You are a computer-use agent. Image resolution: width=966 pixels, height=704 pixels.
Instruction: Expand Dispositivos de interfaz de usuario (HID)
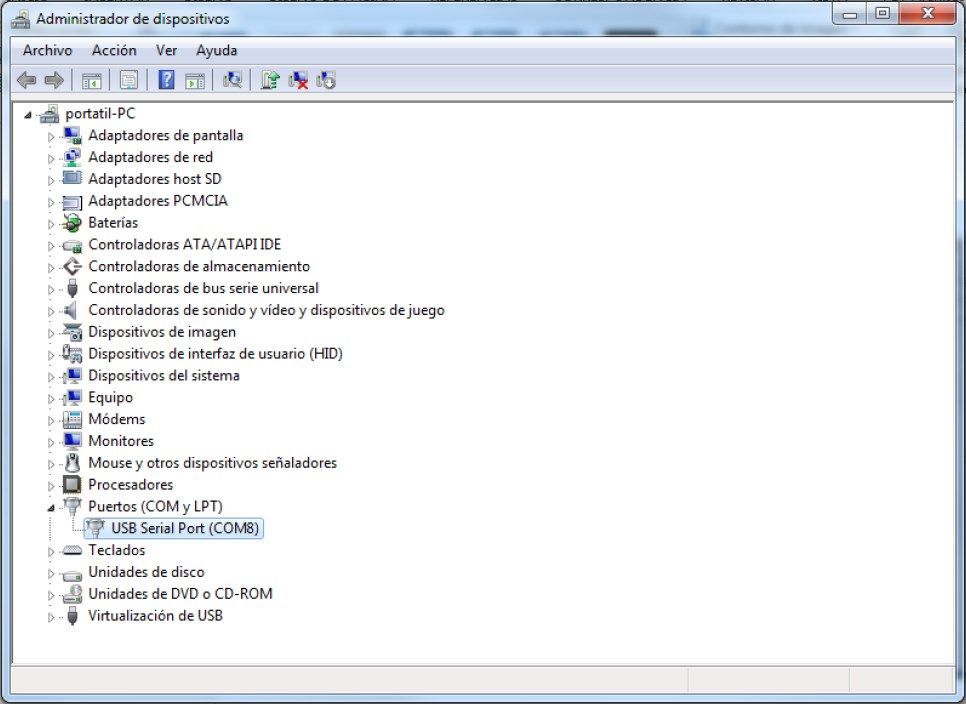tap(51, 355)
